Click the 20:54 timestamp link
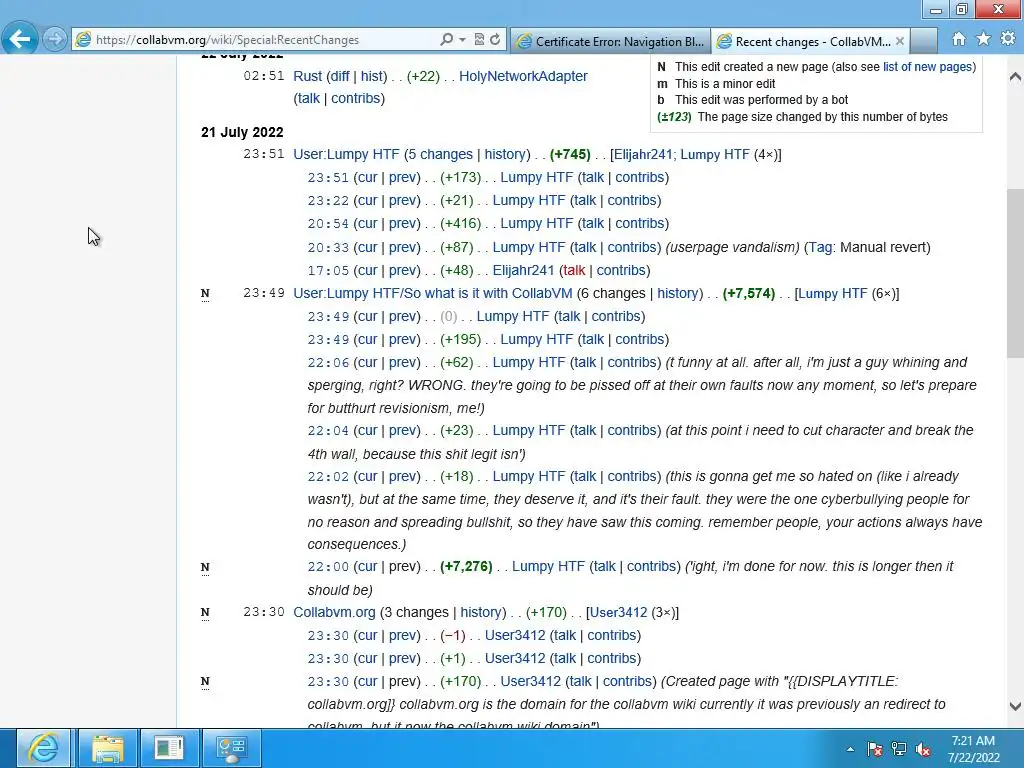 pos(328,223)
